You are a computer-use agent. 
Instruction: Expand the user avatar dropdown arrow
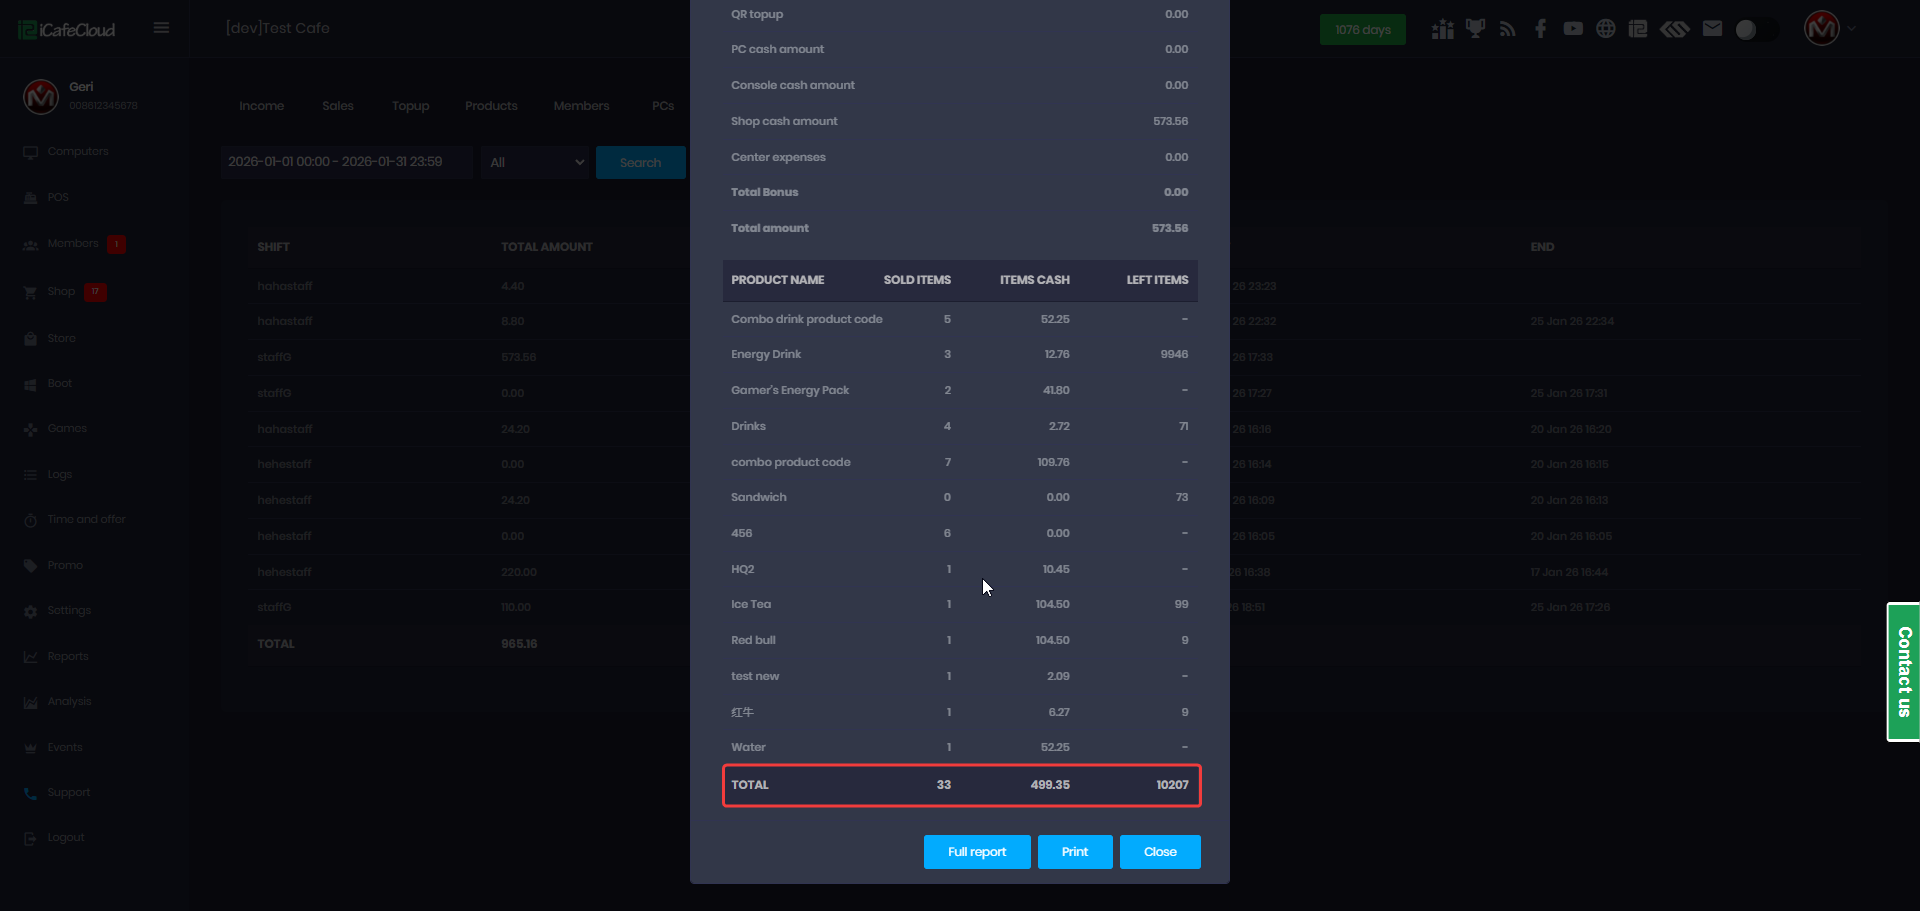[x=1852, y=29]
